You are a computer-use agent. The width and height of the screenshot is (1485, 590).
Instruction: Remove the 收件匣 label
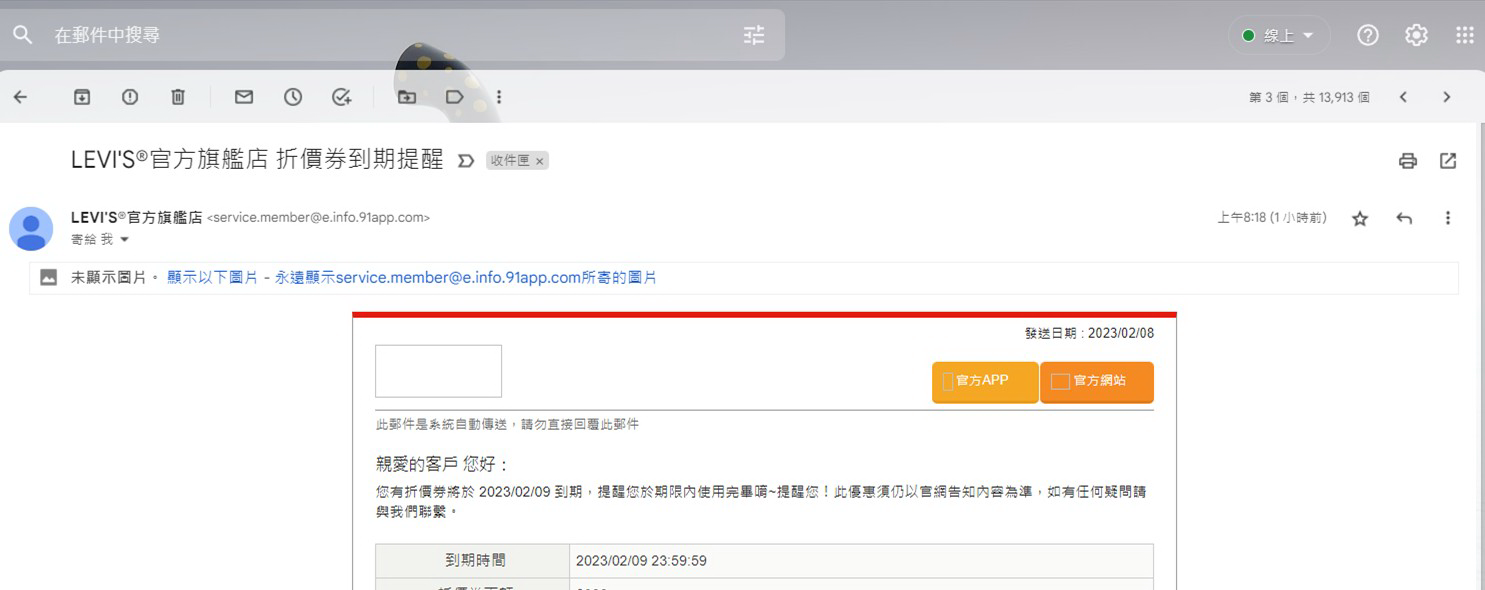(x=540, y=161)
